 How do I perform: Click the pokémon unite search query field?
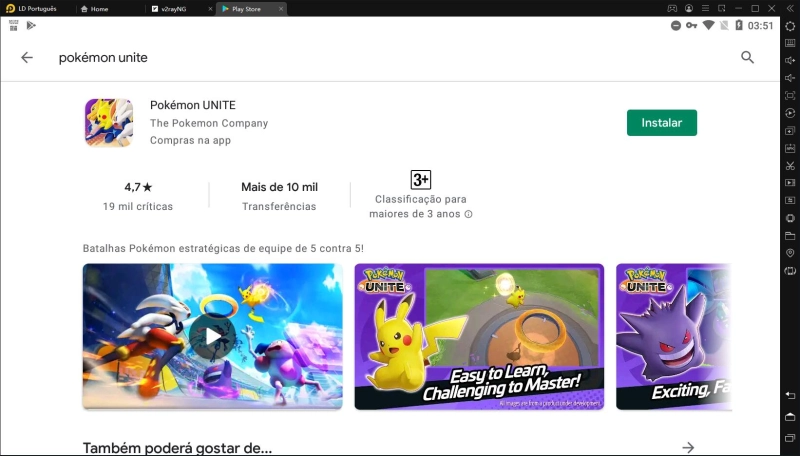click(x=103, y=58)
